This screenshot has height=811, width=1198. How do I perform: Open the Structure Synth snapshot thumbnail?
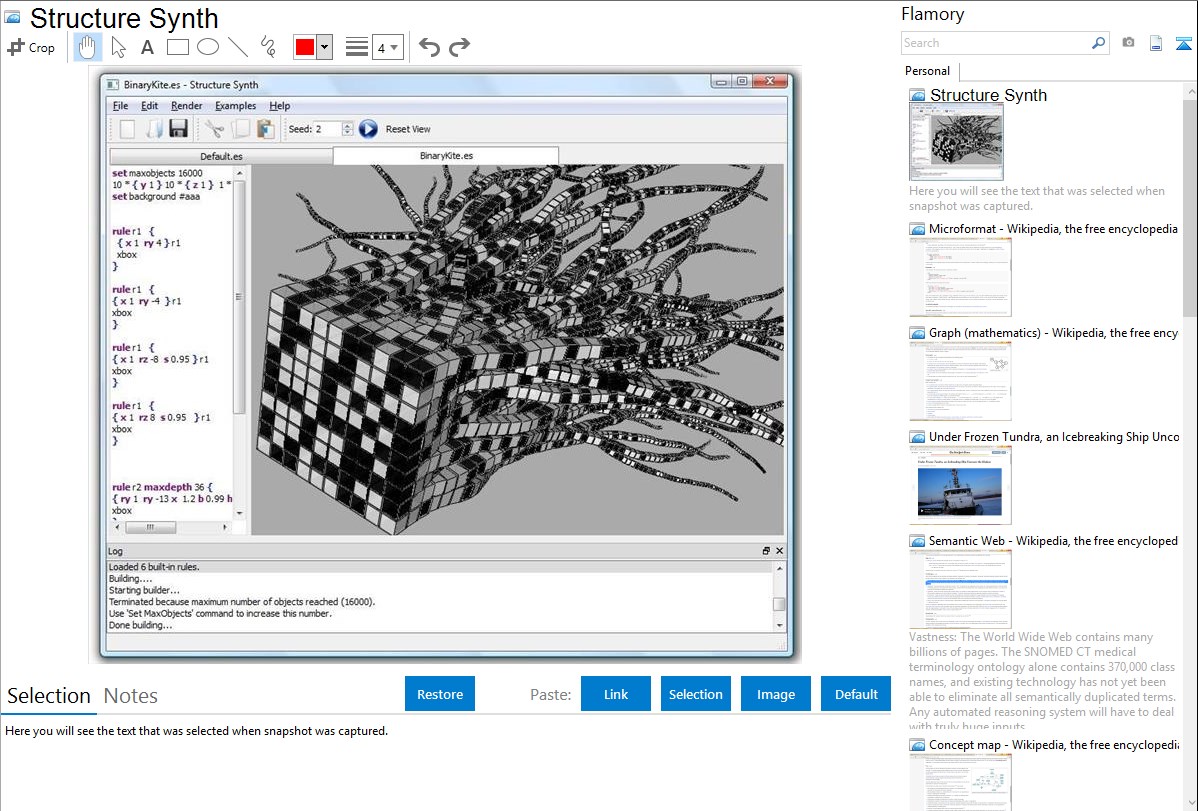pyautogui.click(x=956, y=142)
